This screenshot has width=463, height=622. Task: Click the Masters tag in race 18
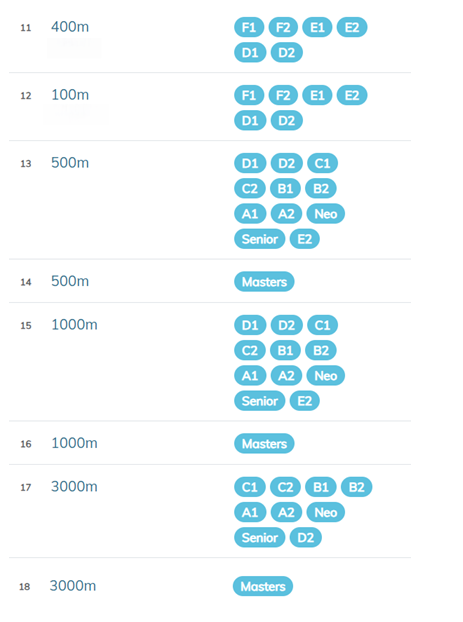click(x=263, y=586)
